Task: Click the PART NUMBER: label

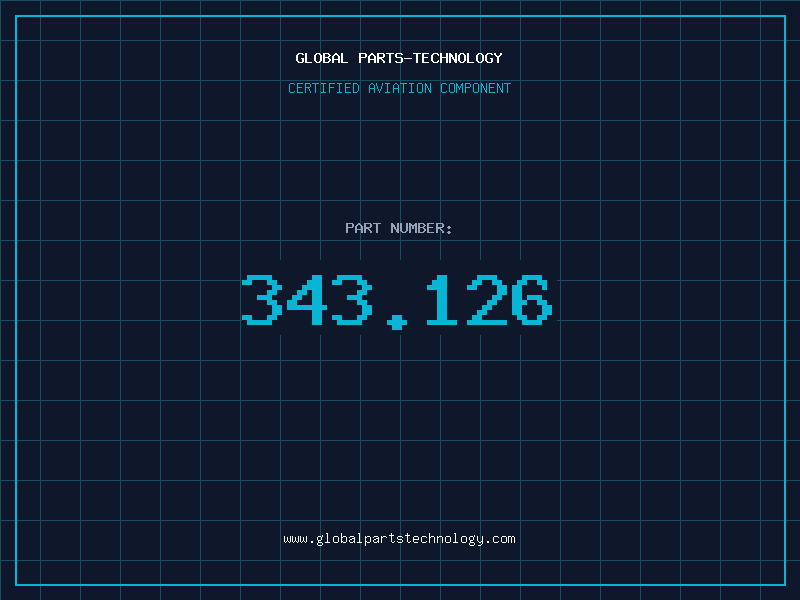Action: (x=399, y=228)
